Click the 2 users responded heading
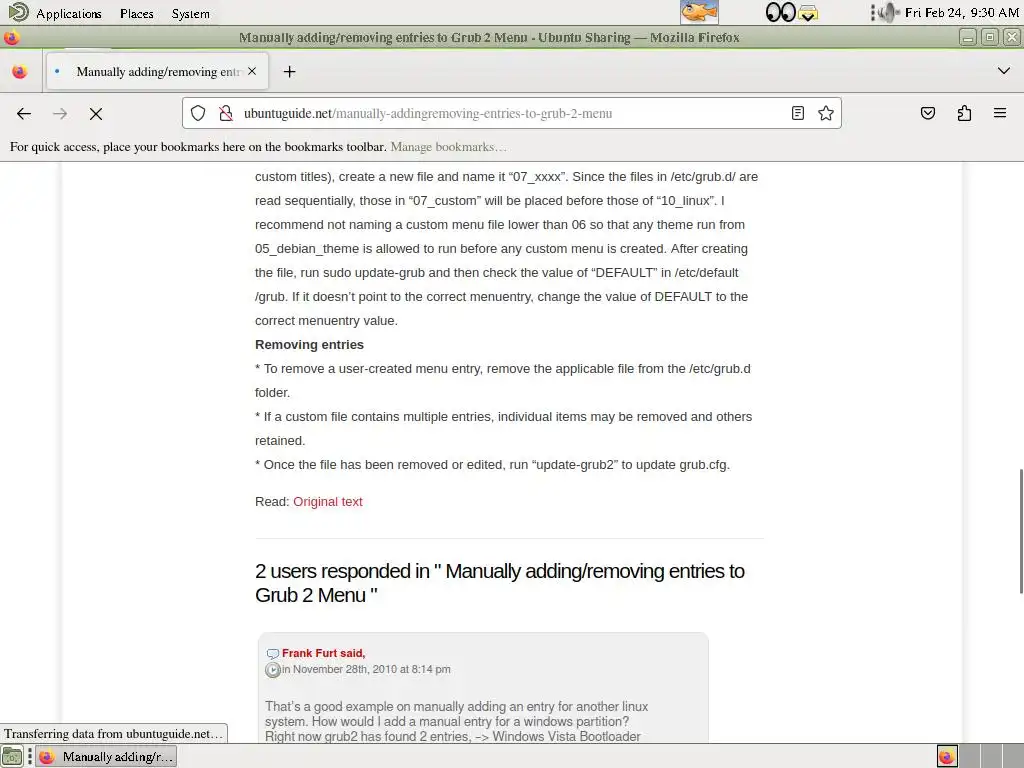Image resolution: width=1024 pixels, height=768 pixels. (x=500, y=583)
